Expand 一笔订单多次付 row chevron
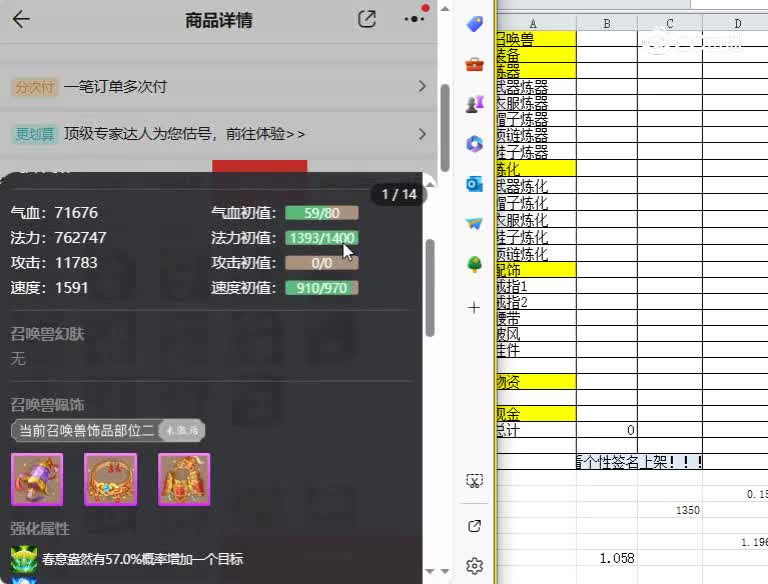The width and height of the screenshot is (768, 584). tap(422, 86)
